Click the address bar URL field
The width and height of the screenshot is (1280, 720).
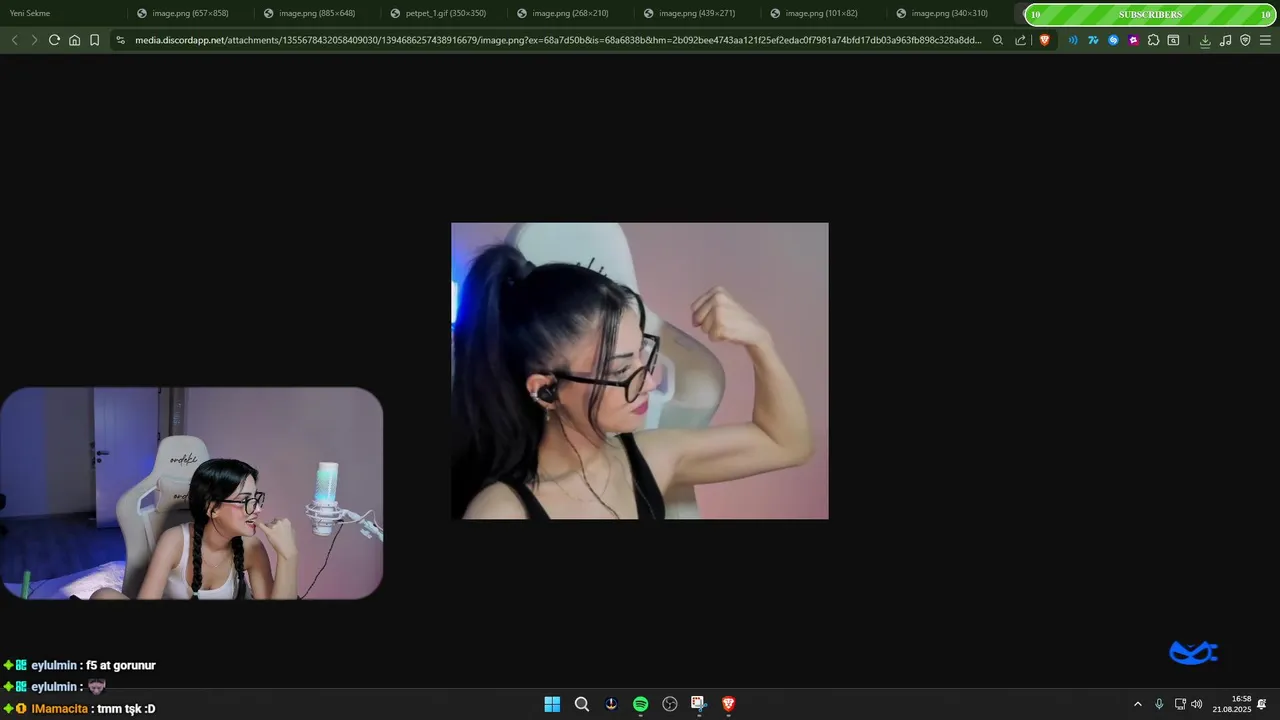click(558, 40)
